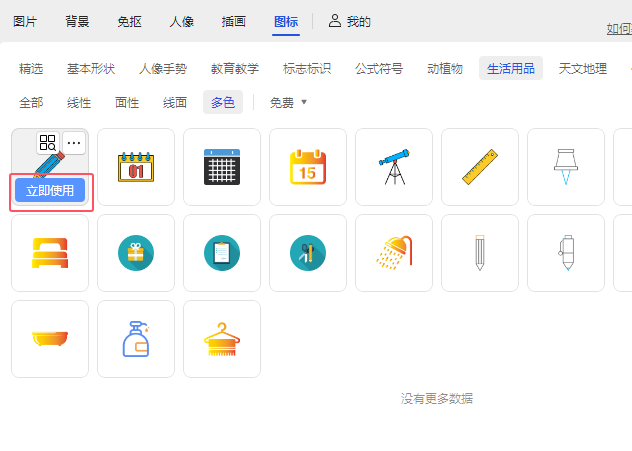Filter icons by 线性 style
Screen dimensions: 632x451
[79, 102]
